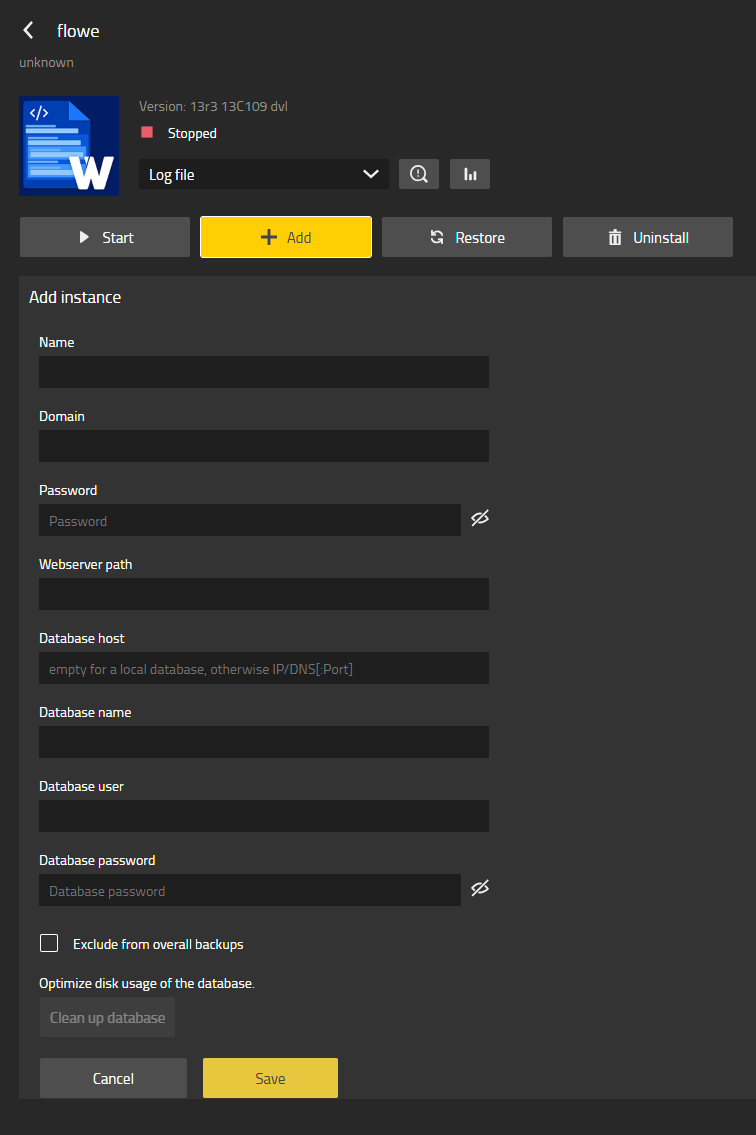Click the yellow Add button

(x=286, y=237)
